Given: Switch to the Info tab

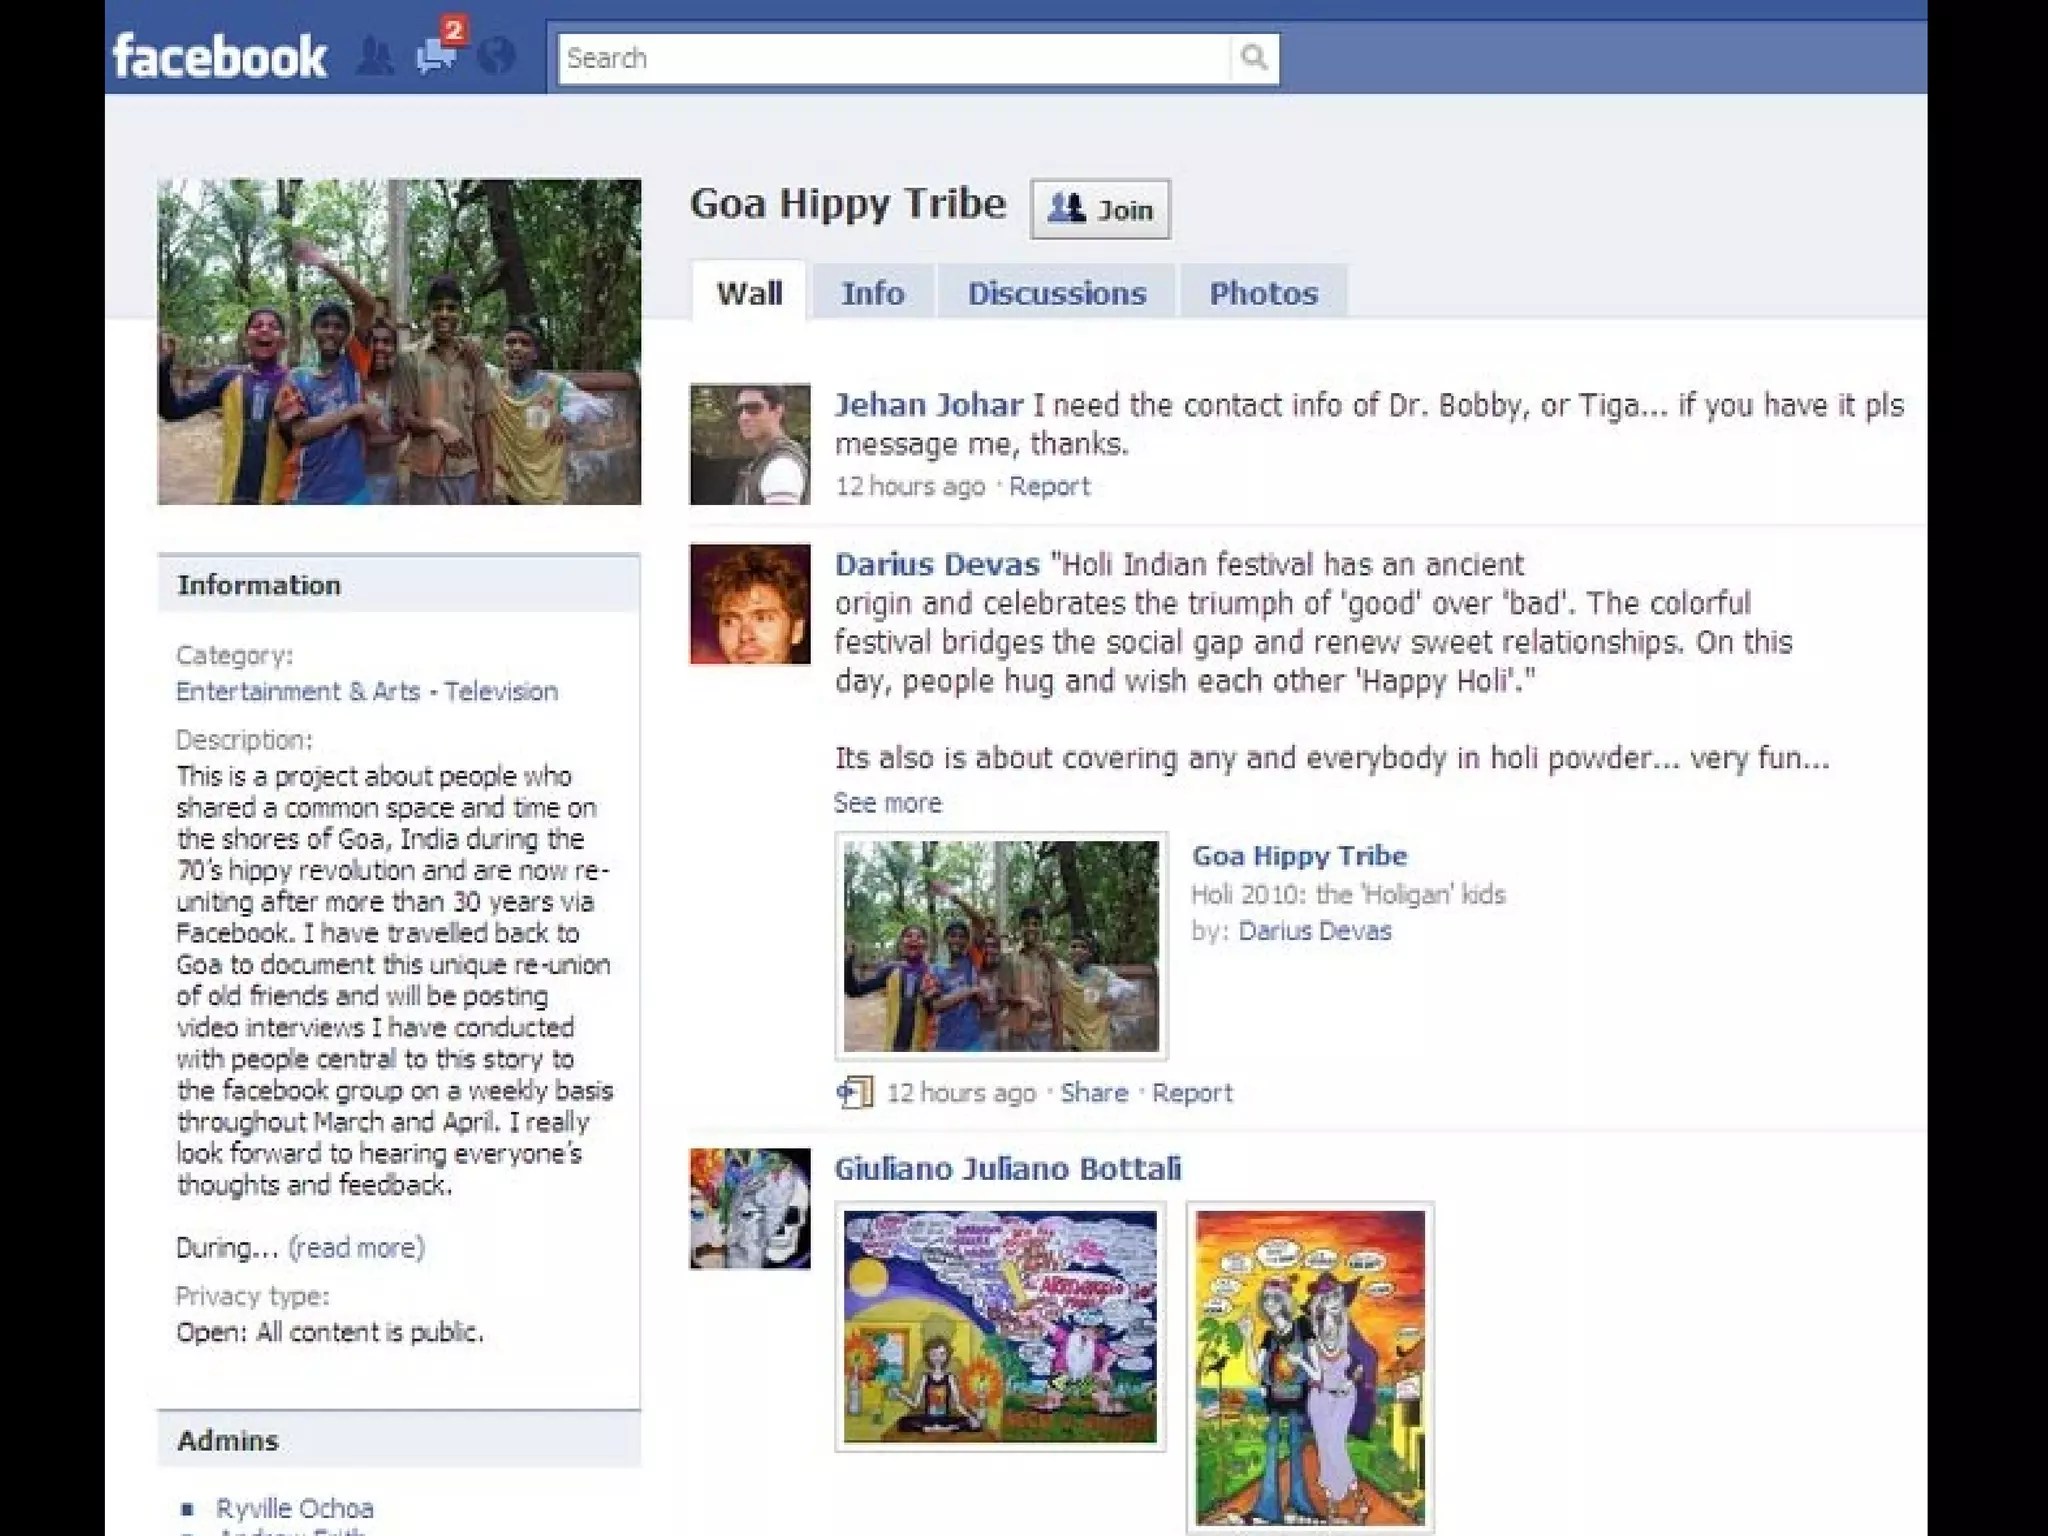Looking at the screenshot, I should click(872, 293).
